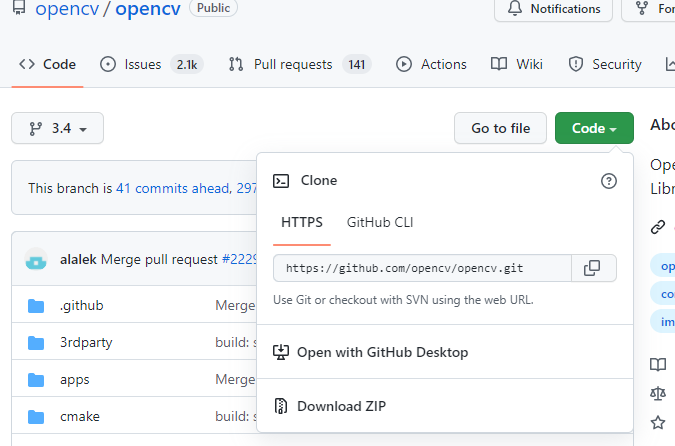Open the Actions tab

(x=432, y=64)
